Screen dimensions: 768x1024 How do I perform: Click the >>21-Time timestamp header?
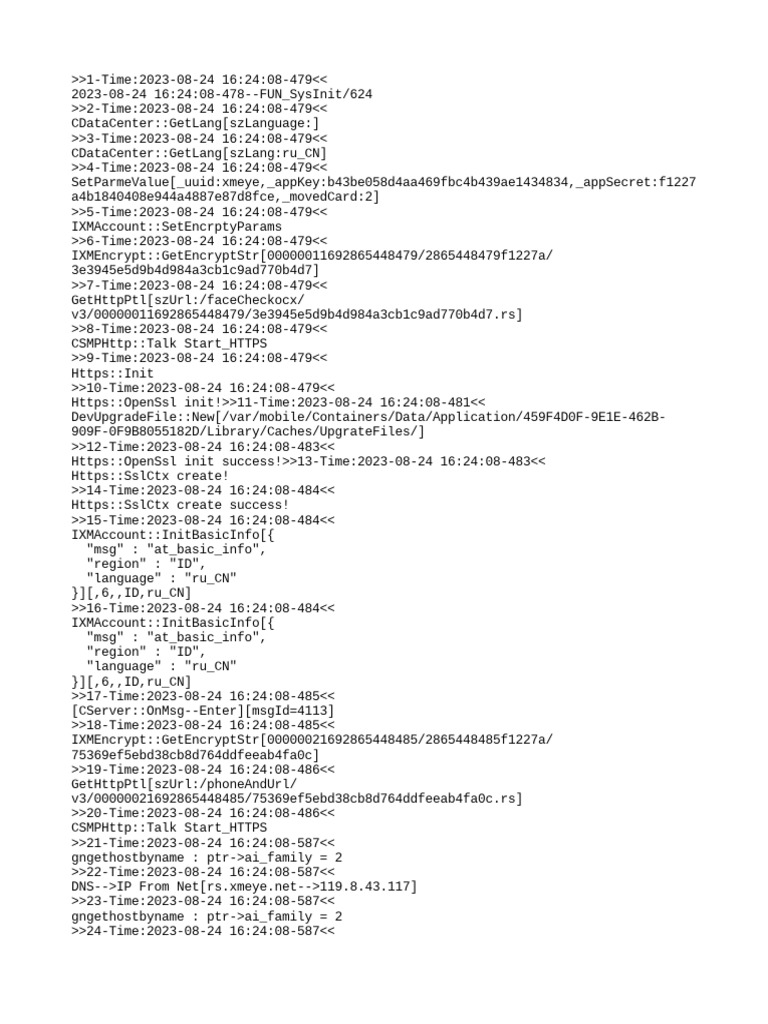[202, 843]
